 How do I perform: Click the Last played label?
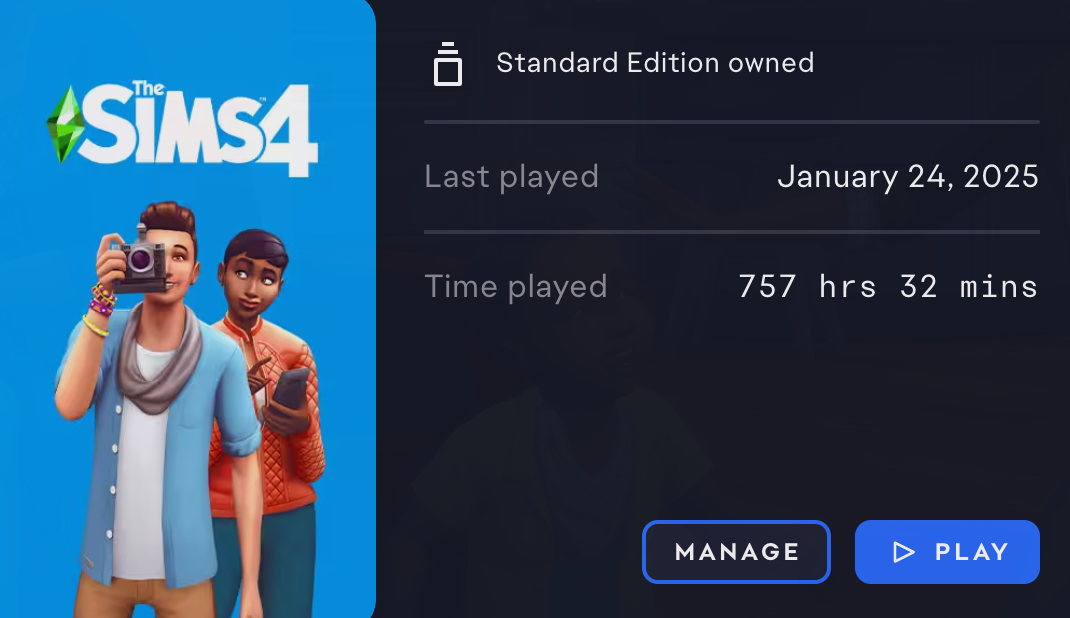click(511, 177)
